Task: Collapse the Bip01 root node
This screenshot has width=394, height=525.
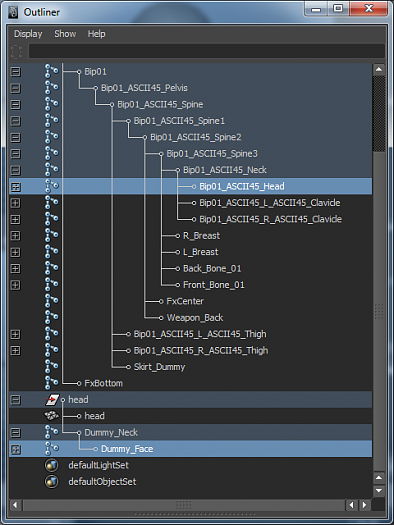Action: coord(15,71)
